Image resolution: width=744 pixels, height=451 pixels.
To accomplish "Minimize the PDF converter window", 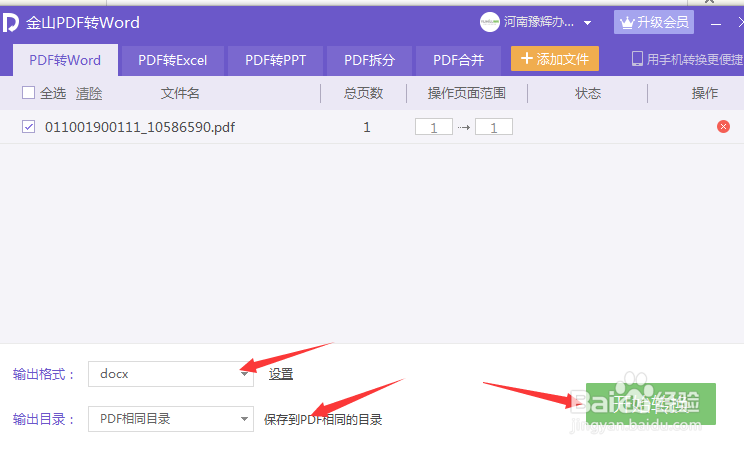I will click(716, 24).
